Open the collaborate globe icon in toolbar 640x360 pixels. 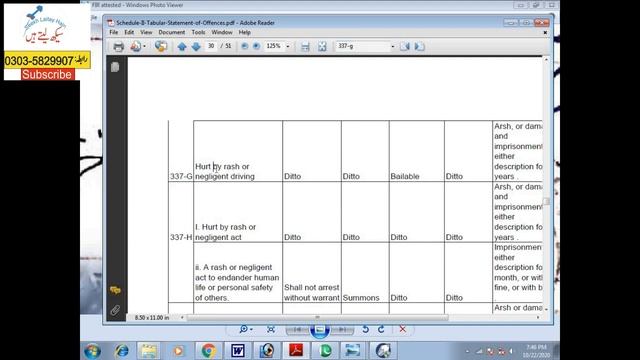pyautogui.click(x=161, y=46)
